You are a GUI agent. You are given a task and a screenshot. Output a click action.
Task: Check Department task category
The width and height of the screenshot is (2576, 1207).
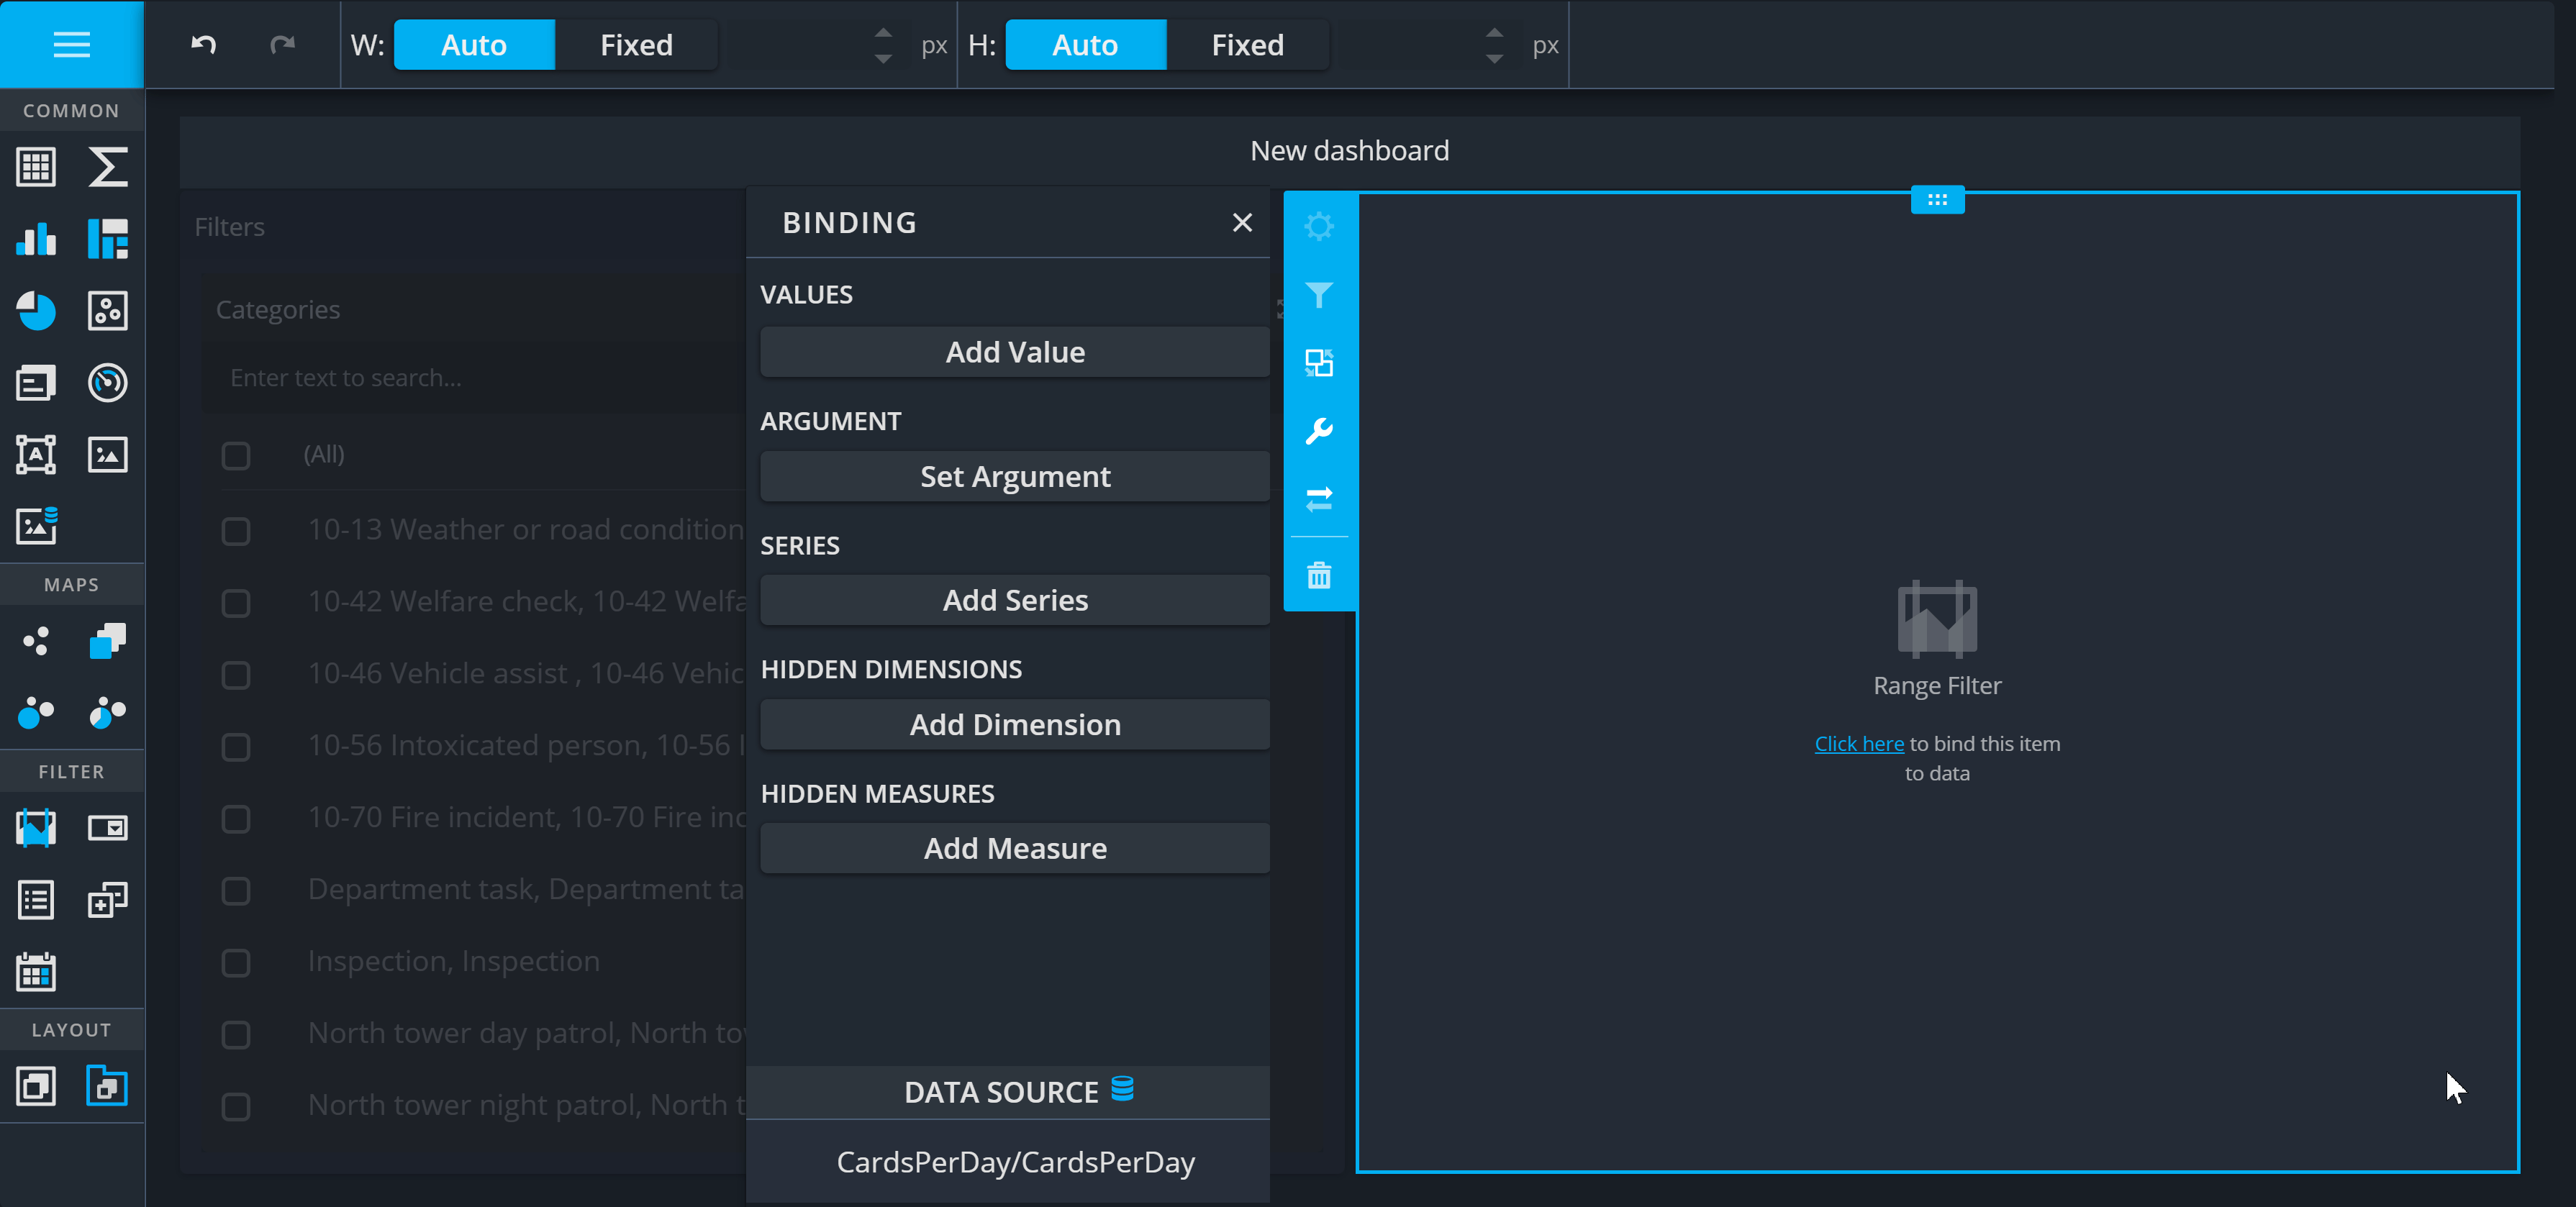click(236, 891)
